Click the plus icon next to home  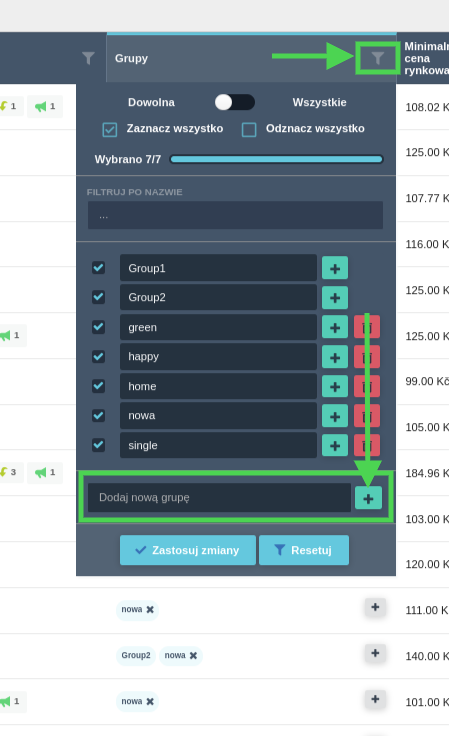pos(335,387)
